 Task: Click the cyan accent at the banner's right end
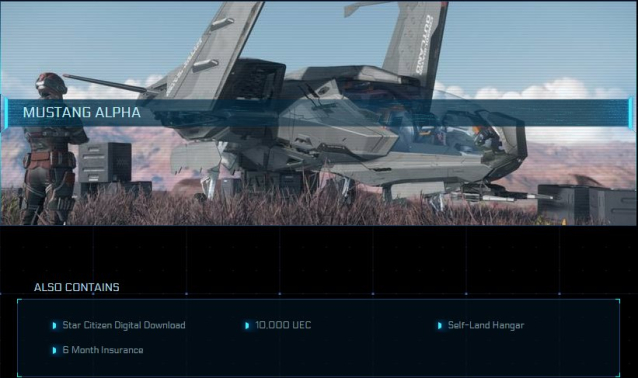pyautogui.click(x=631, y=113)
